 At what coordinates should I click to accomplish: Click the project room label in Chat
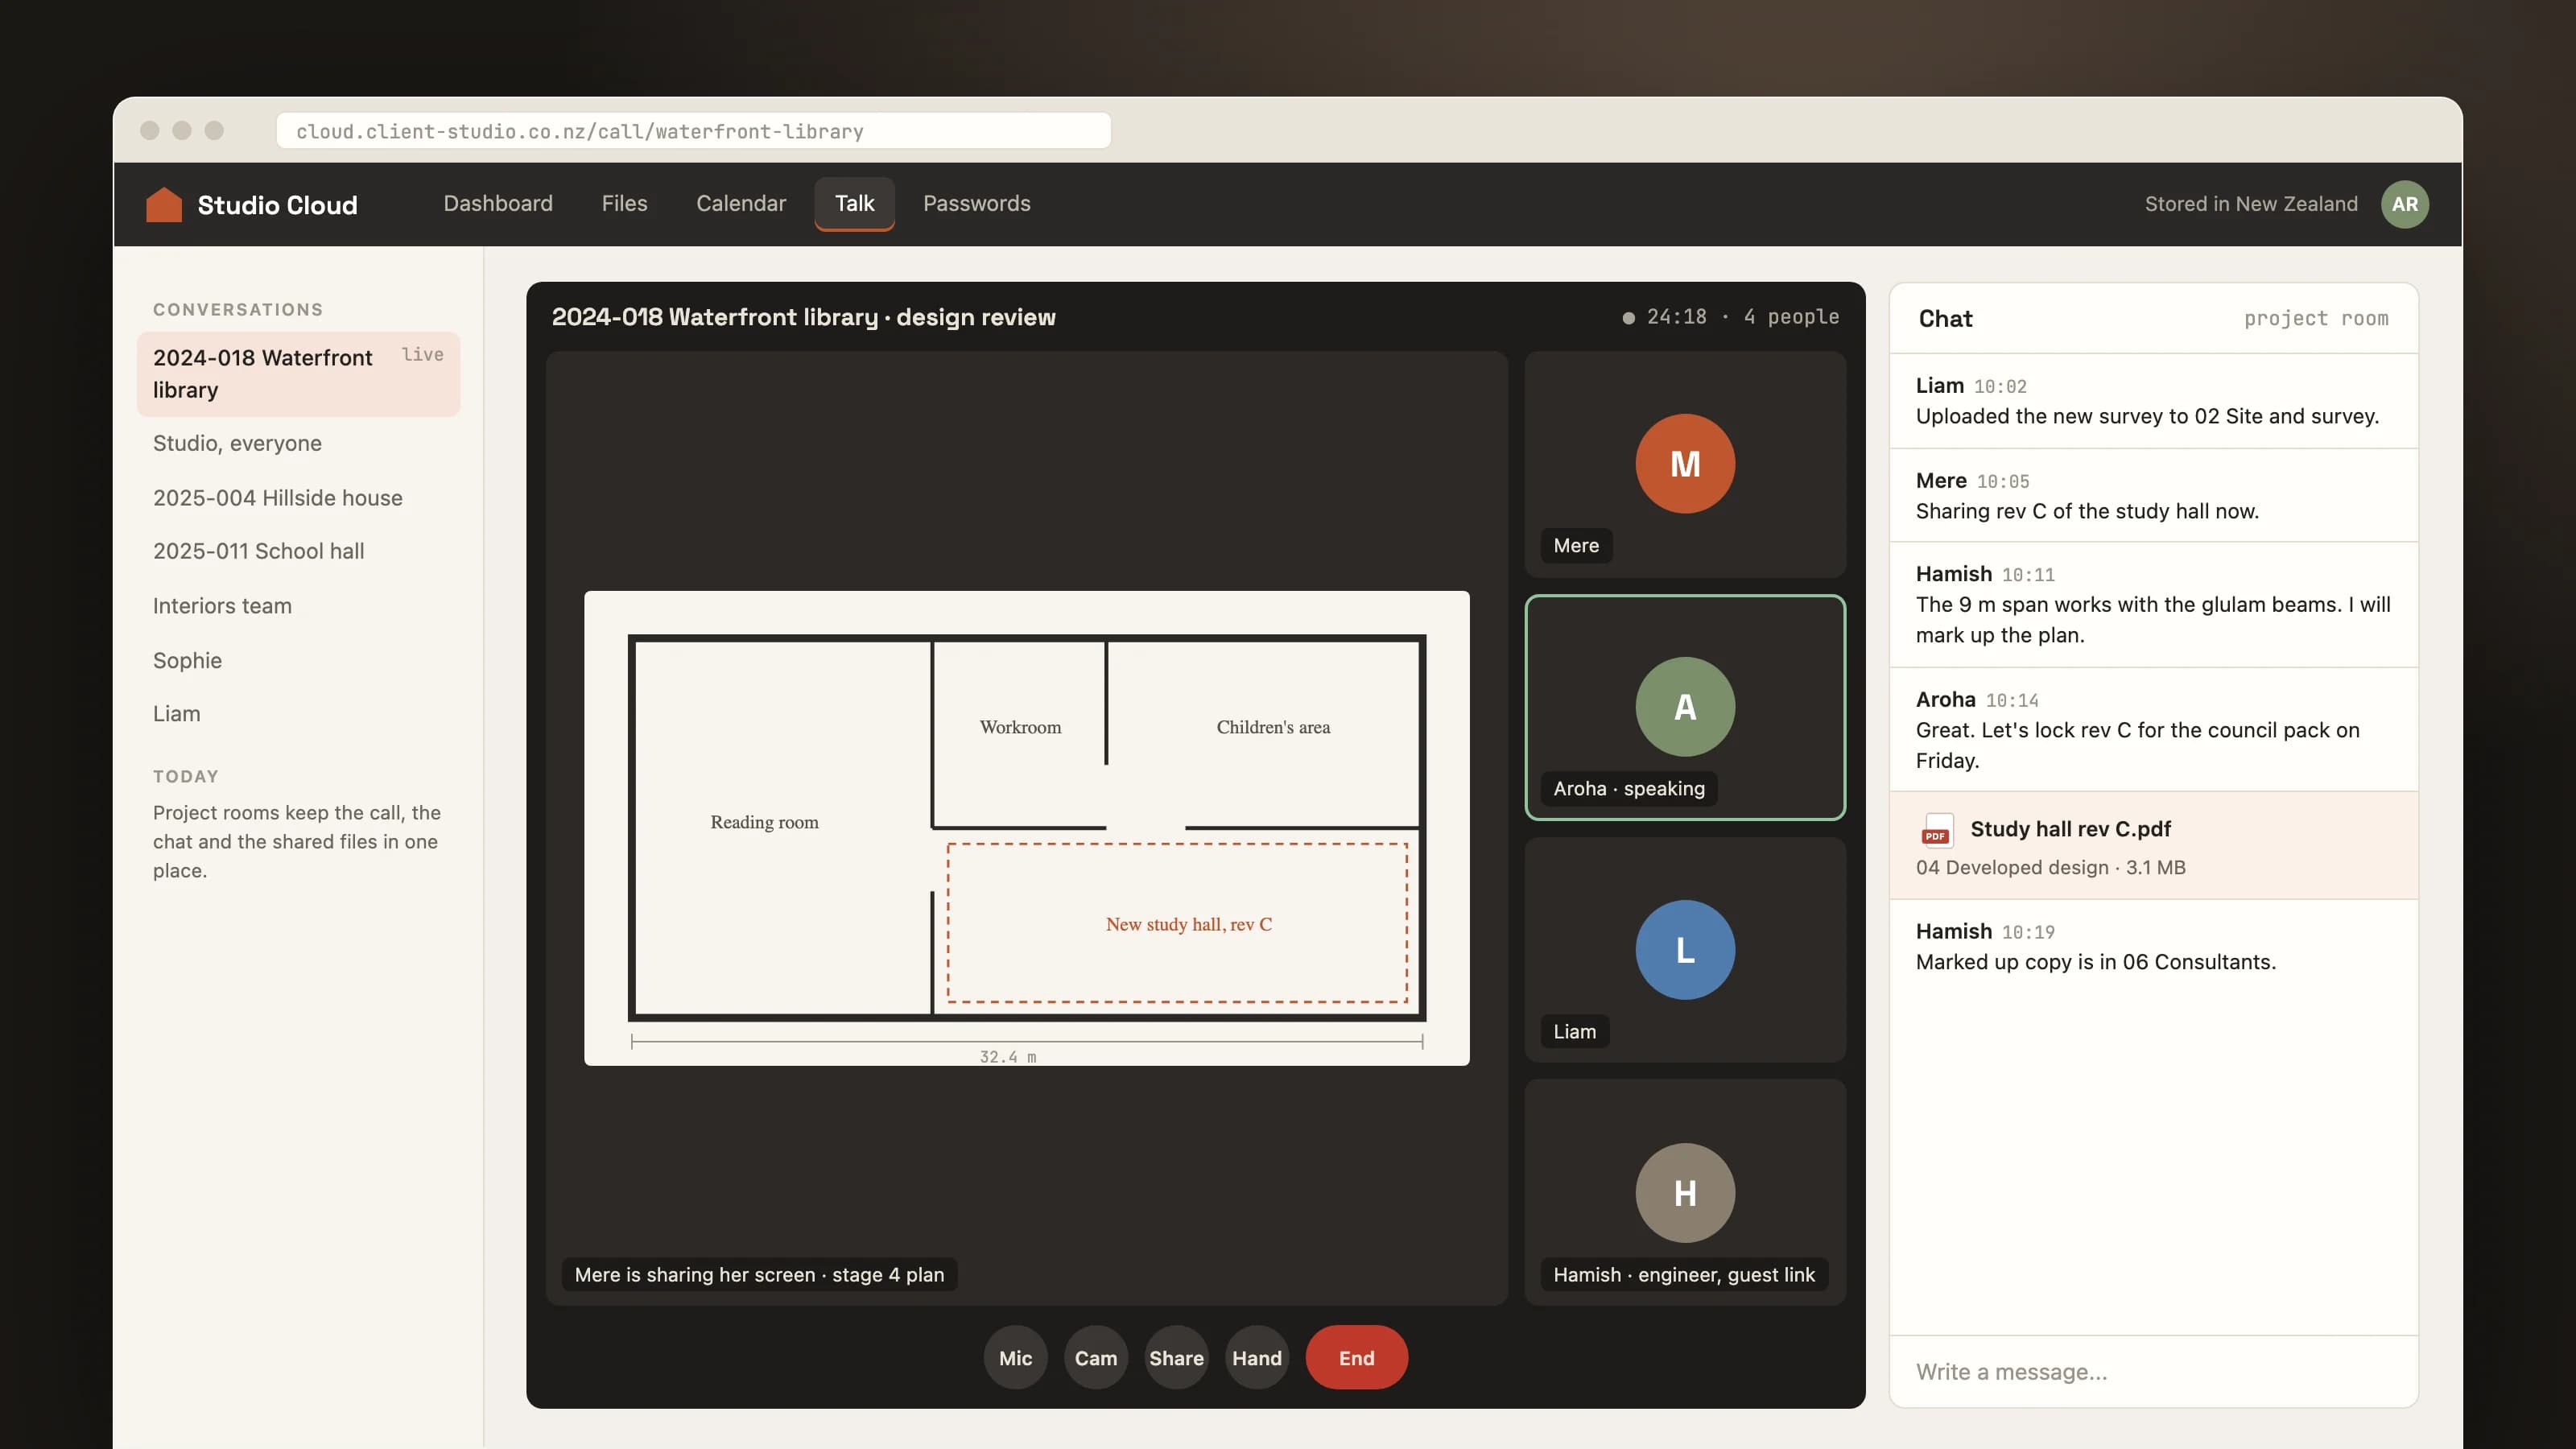pyautogui.click(x=2315, y=319)
